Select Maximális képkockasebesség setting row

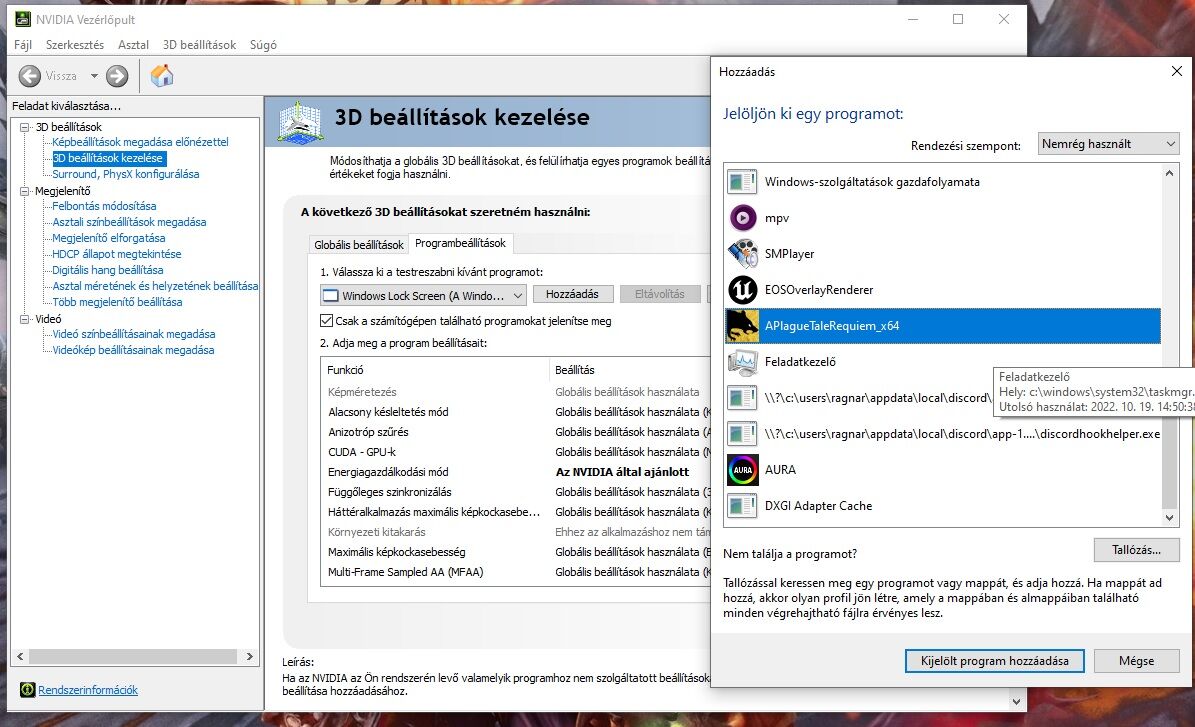pyautogui.click(x=517, y=552)
